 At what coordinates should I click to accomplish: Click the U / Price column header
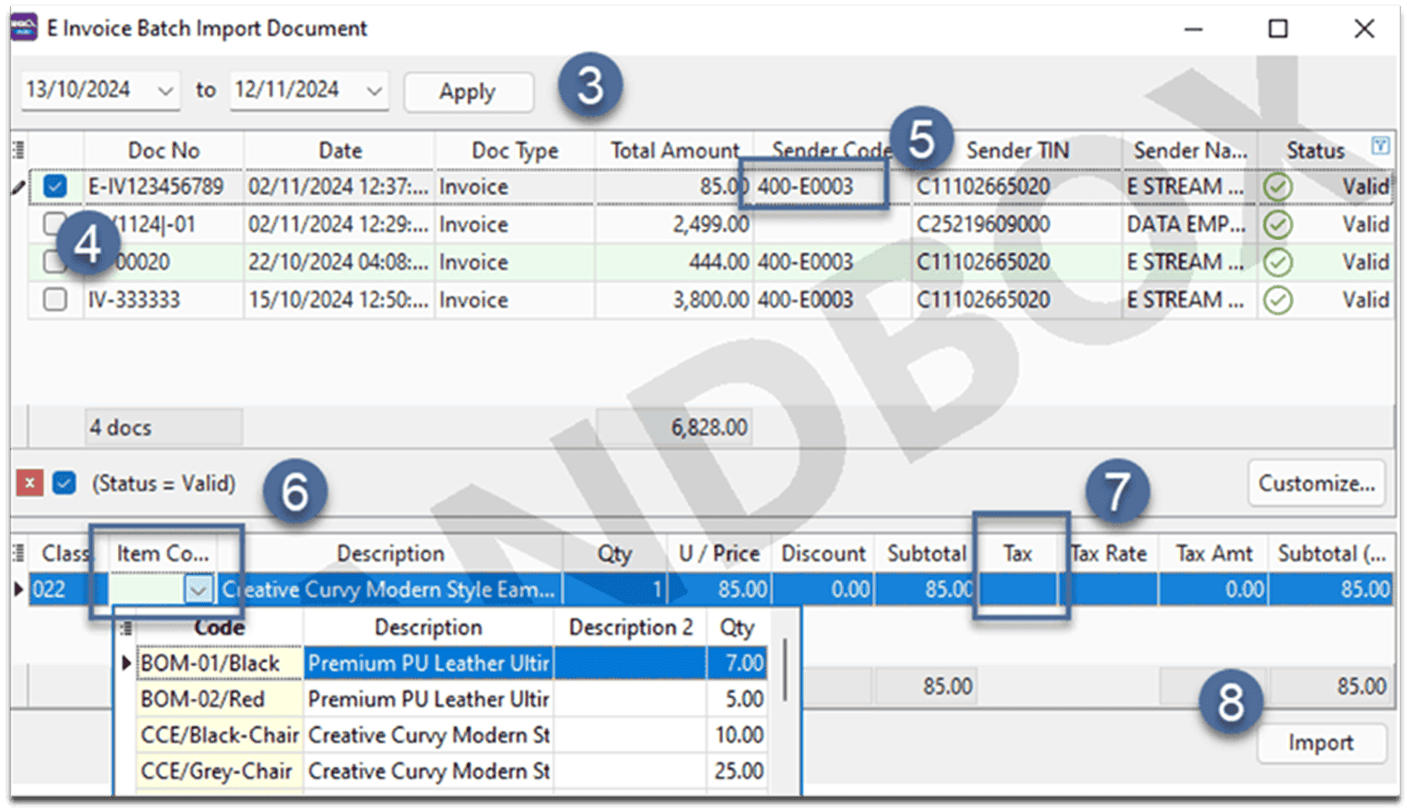[718, 553]
